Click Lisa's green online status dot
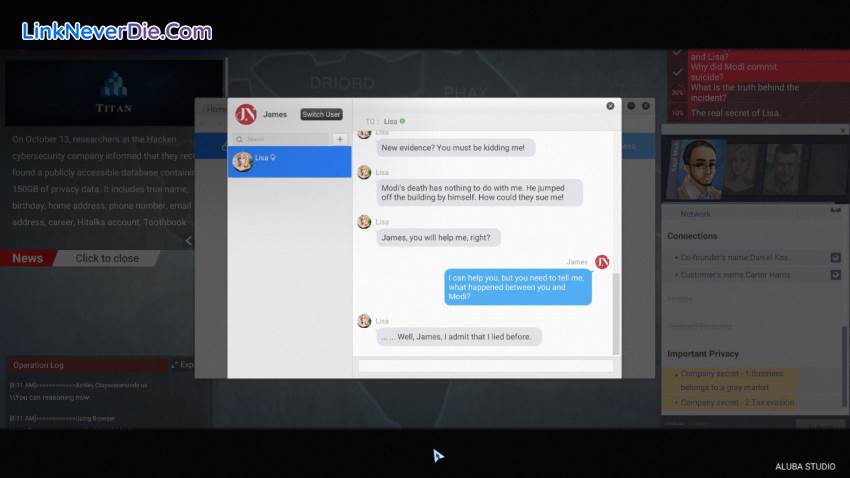 pos(402,121)
